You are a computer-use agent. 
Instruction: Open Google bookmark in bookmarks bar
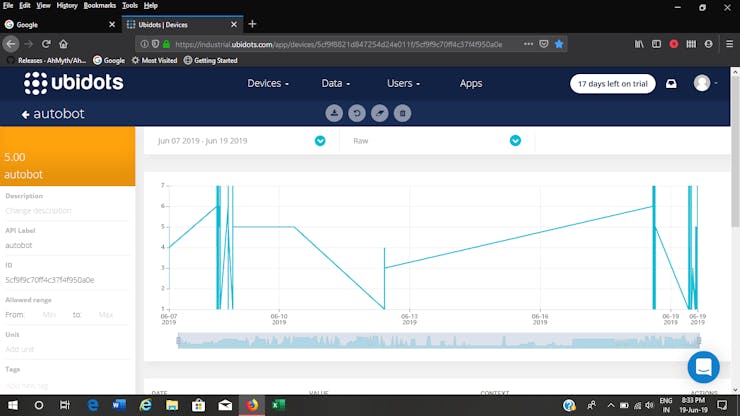[109, 60]
